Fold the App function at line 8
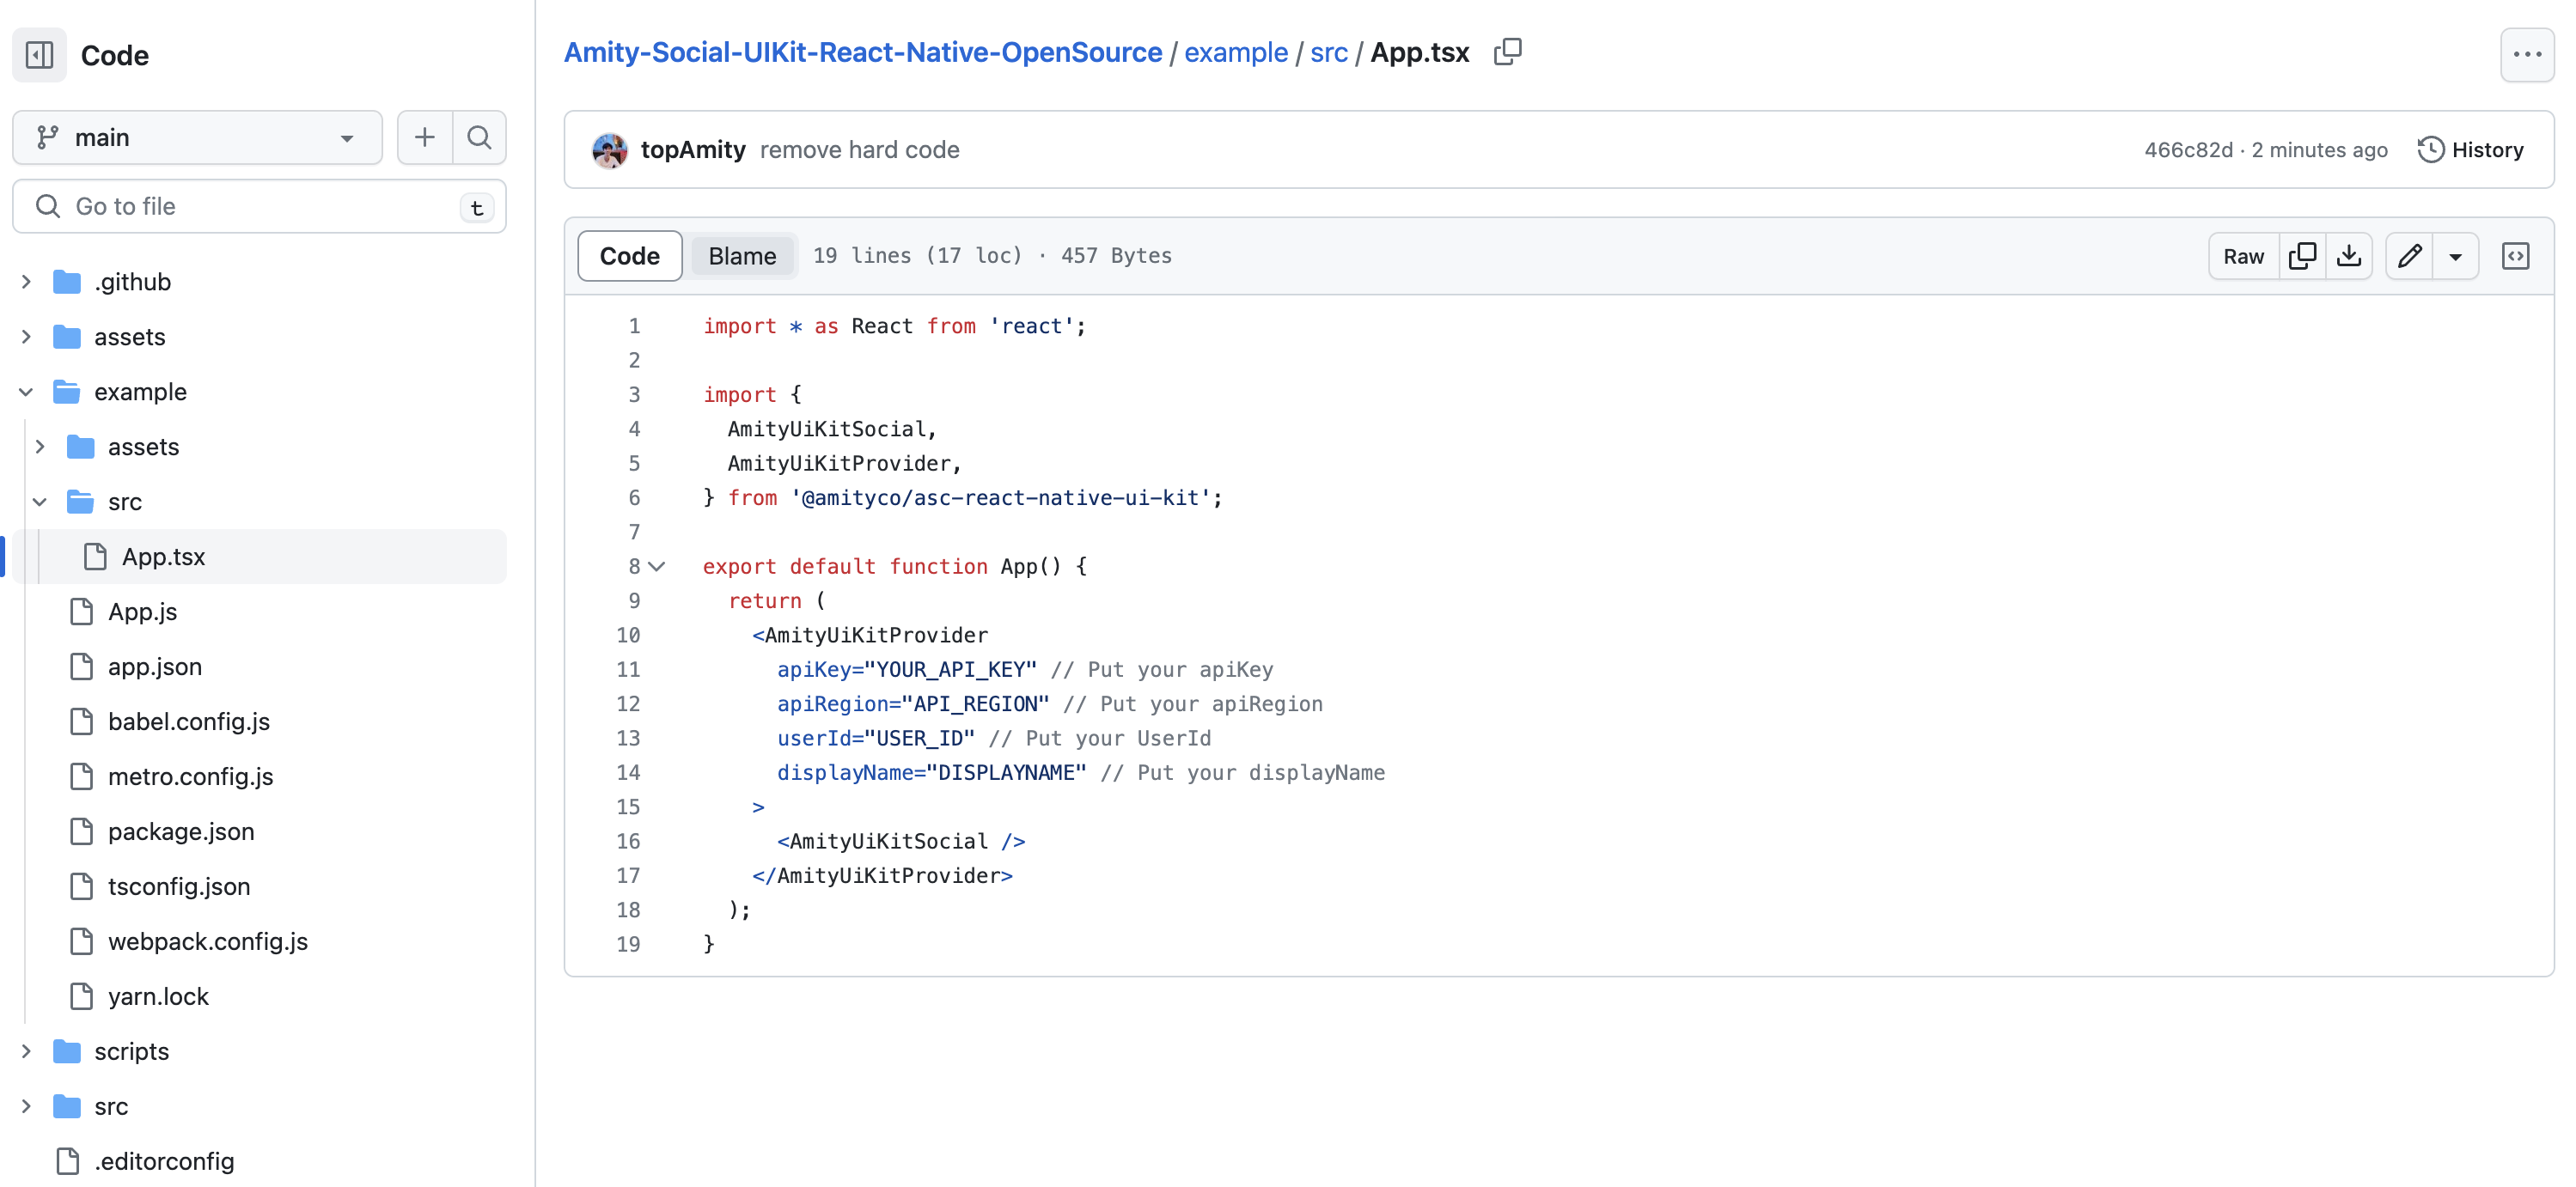This screenshot has height=1187, width=2576. point(657,566)
